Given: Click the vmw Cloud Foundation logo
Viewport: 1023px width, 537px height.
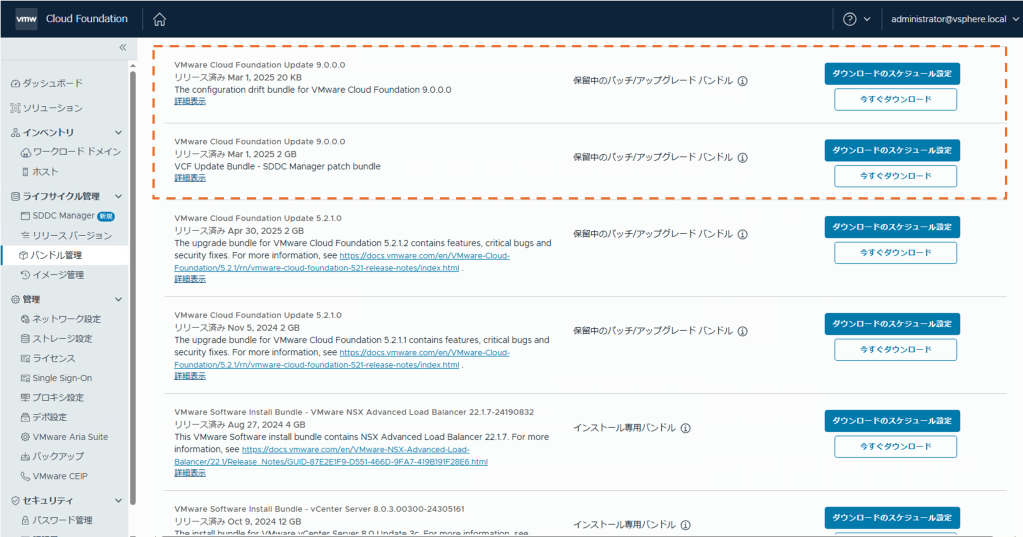Looking at the screenshot, I should (x=72, y=19).
